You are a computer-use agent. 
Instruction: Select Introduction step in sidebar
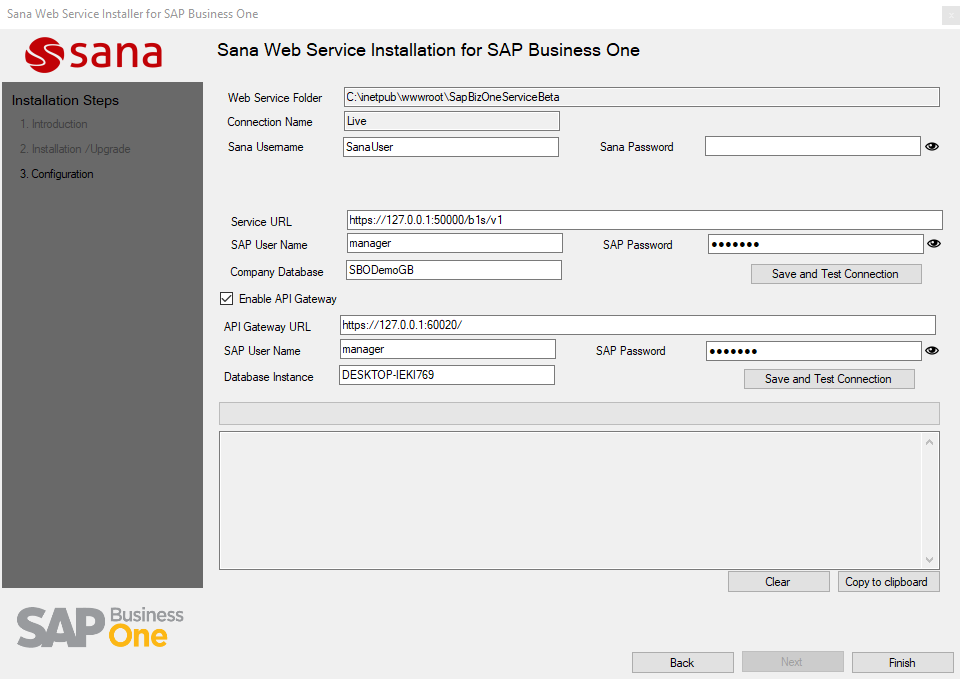tap(54, 124)
